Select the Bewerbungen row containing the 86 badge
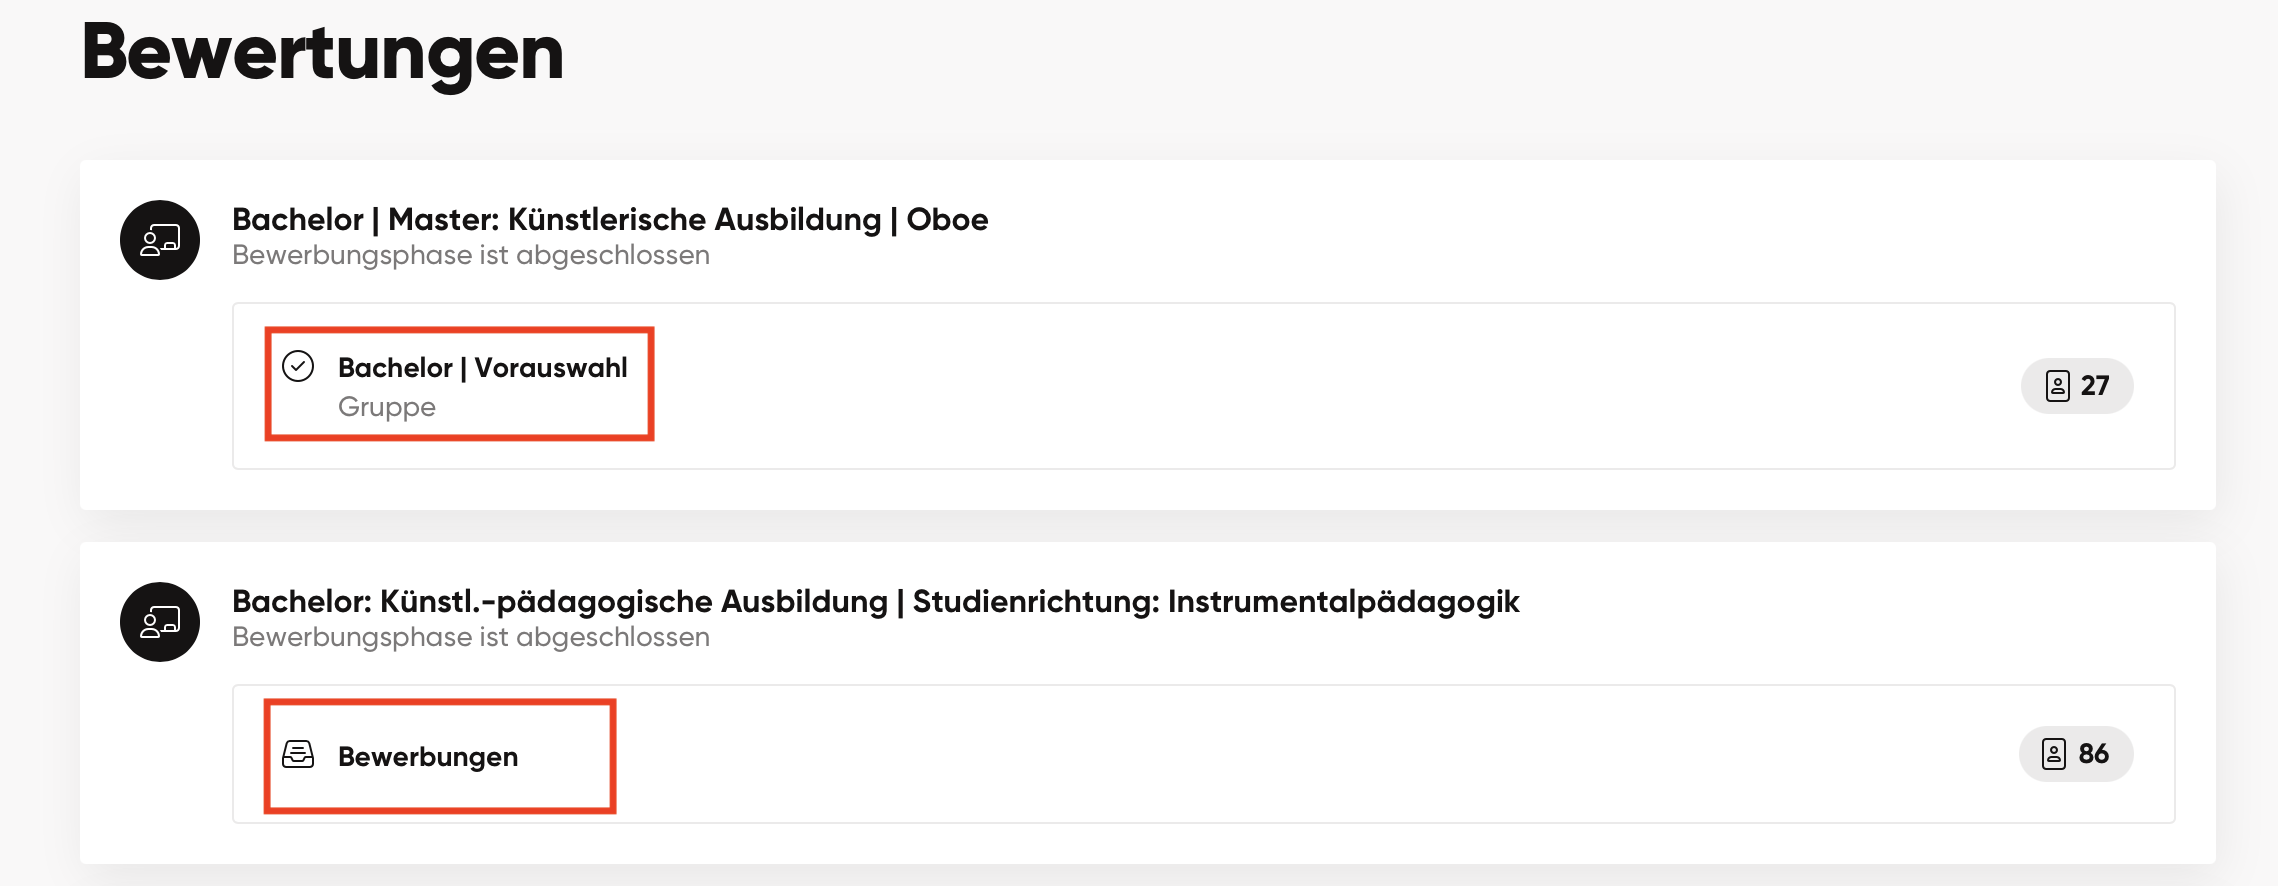The image size is (2278, 886). click(1204, 754)
